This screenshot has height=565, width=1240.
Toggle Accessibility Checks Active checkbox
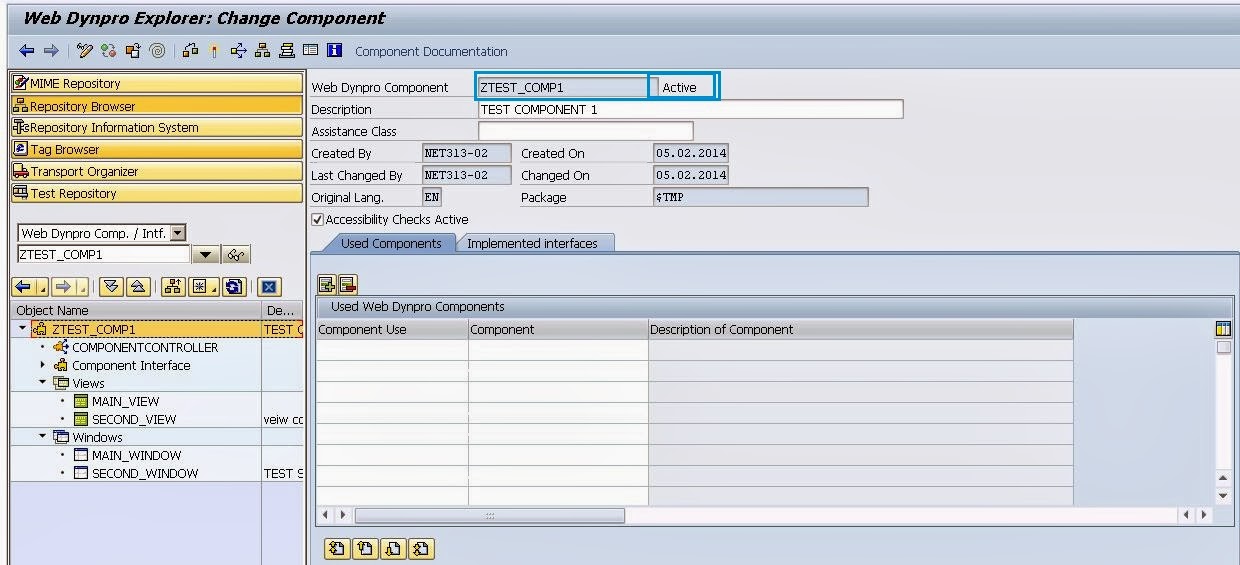[318, 219]
